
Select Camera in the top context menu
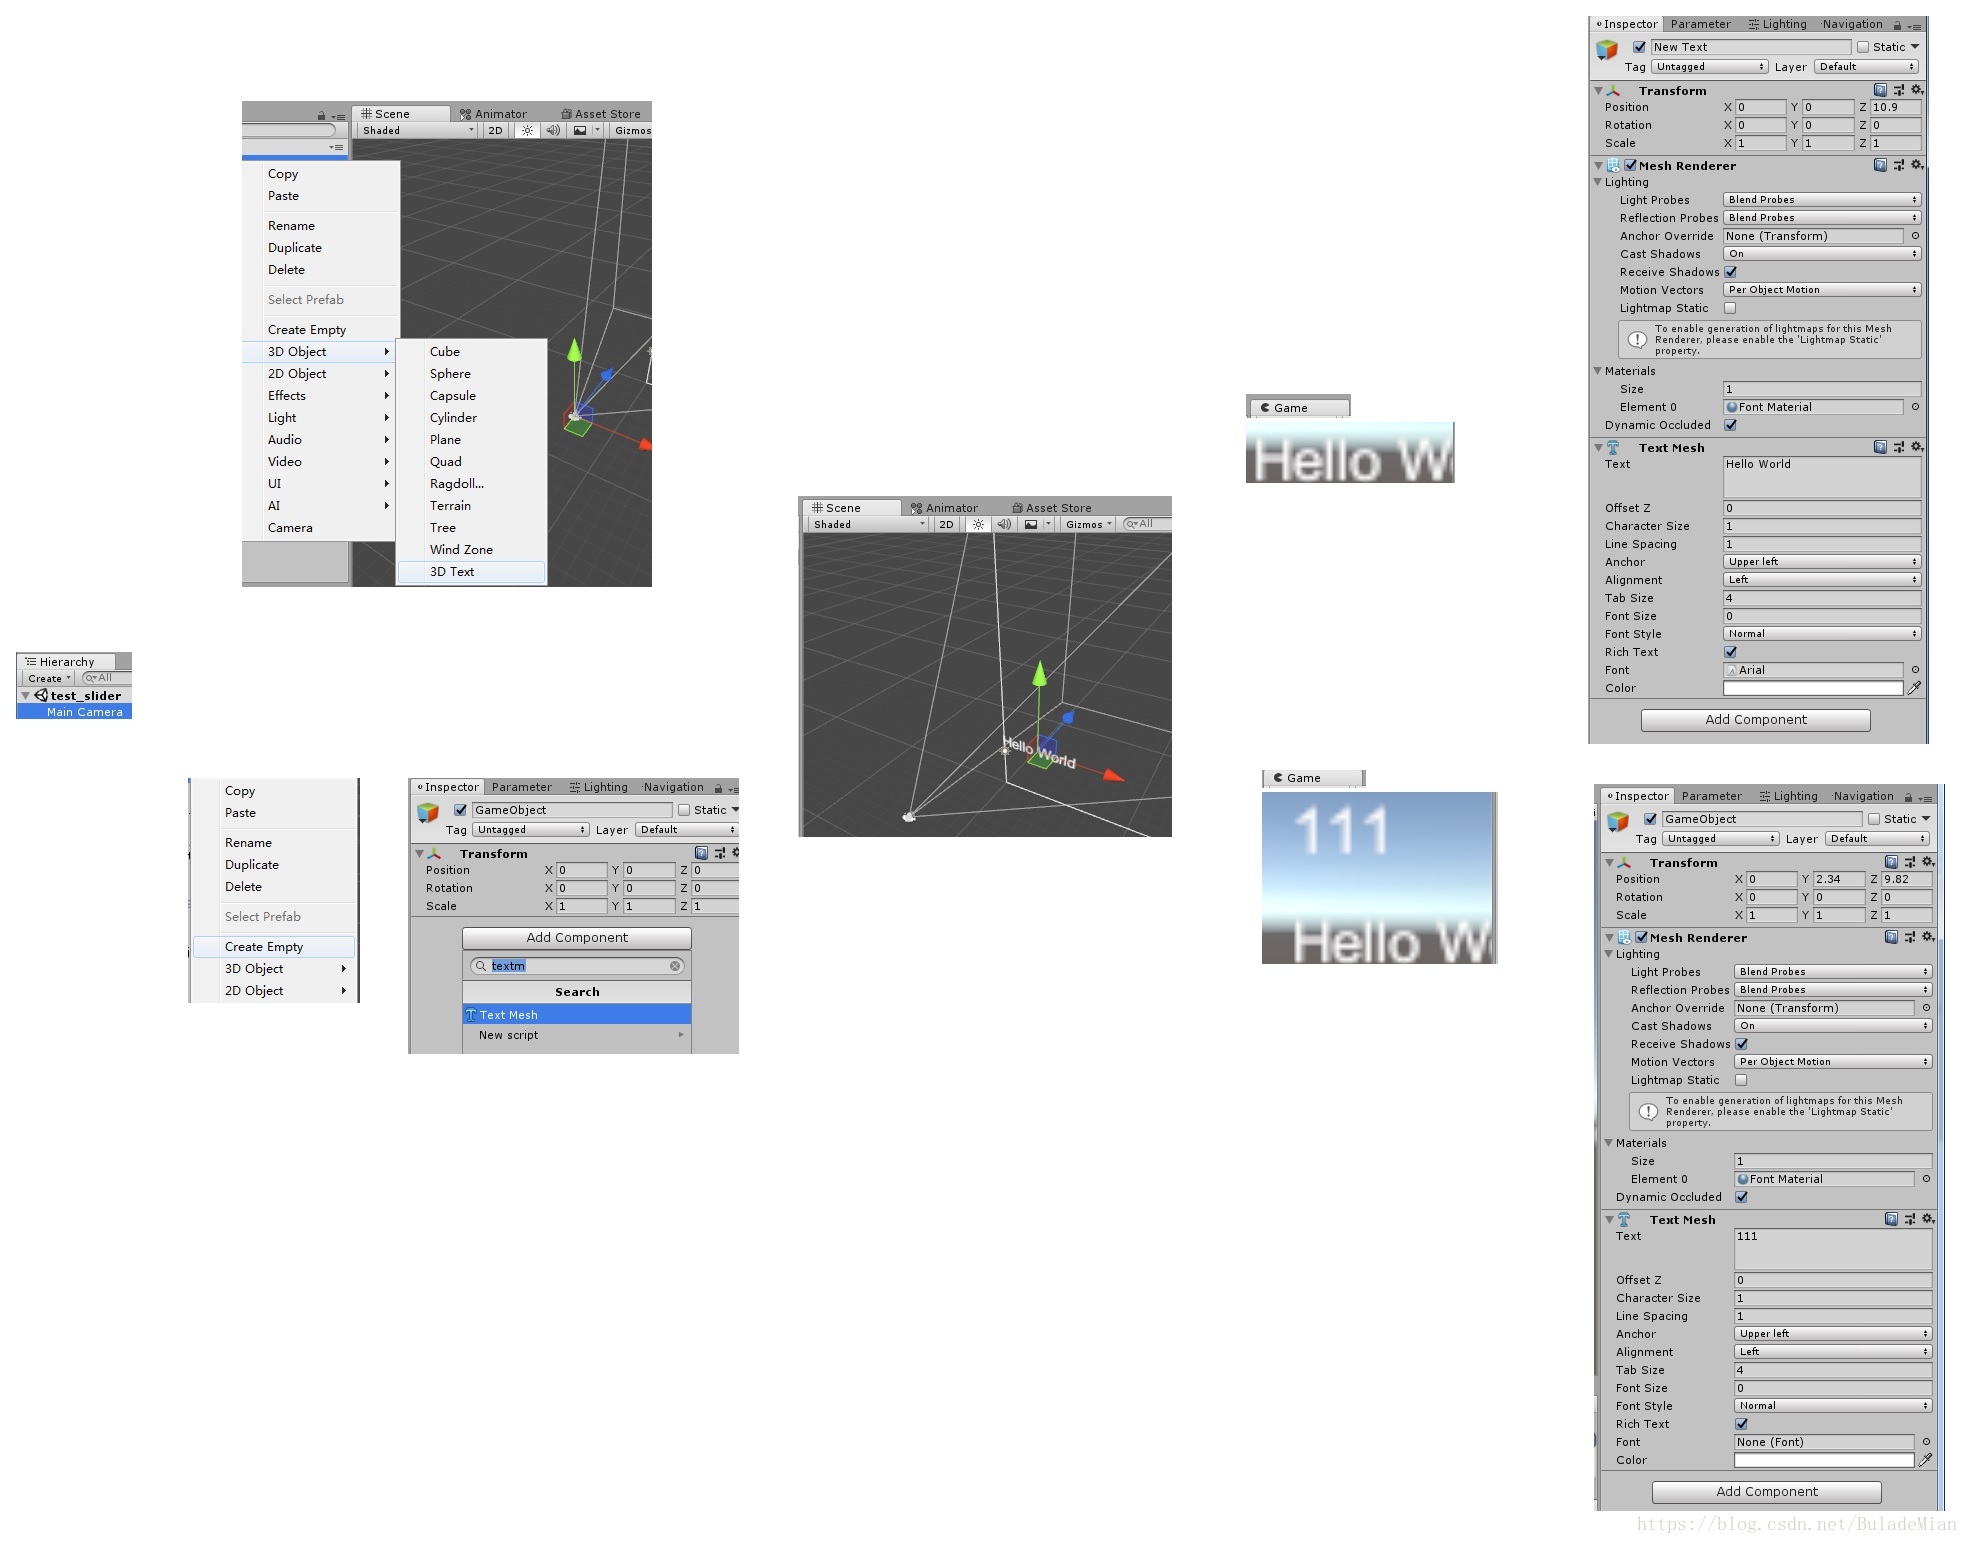pos(290,528)
